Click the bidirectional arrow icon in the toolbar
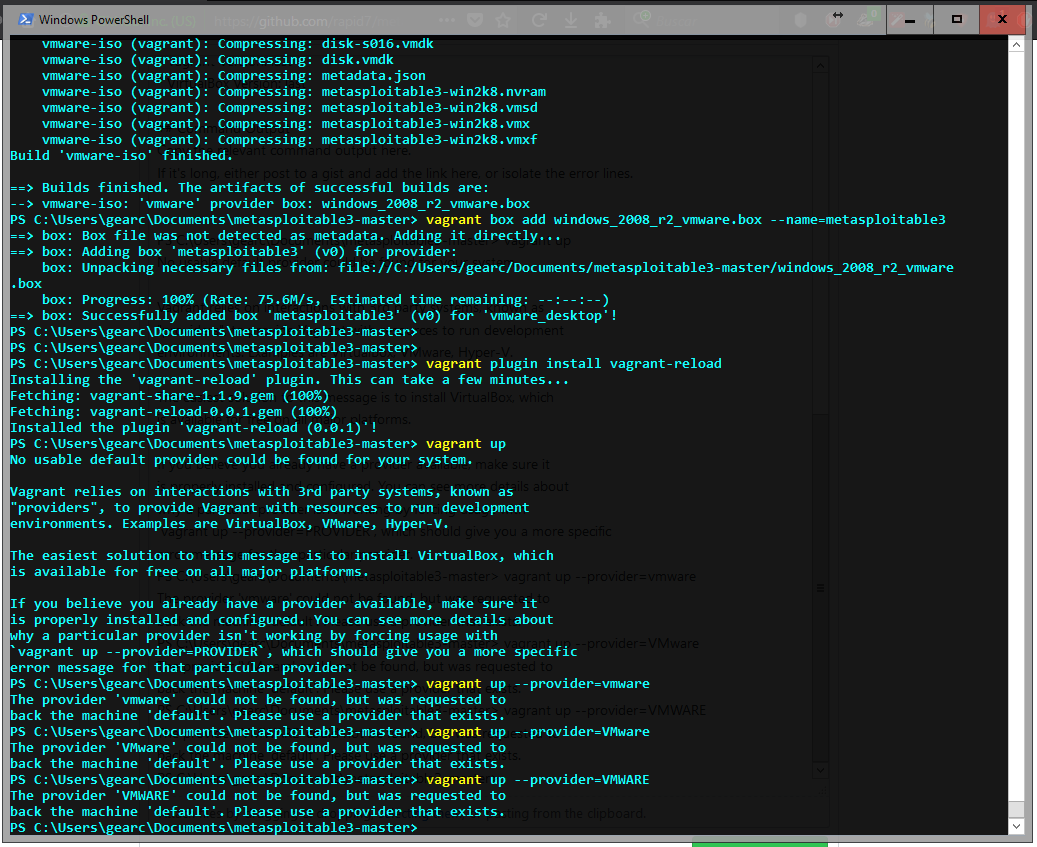 tap(838, 18)
